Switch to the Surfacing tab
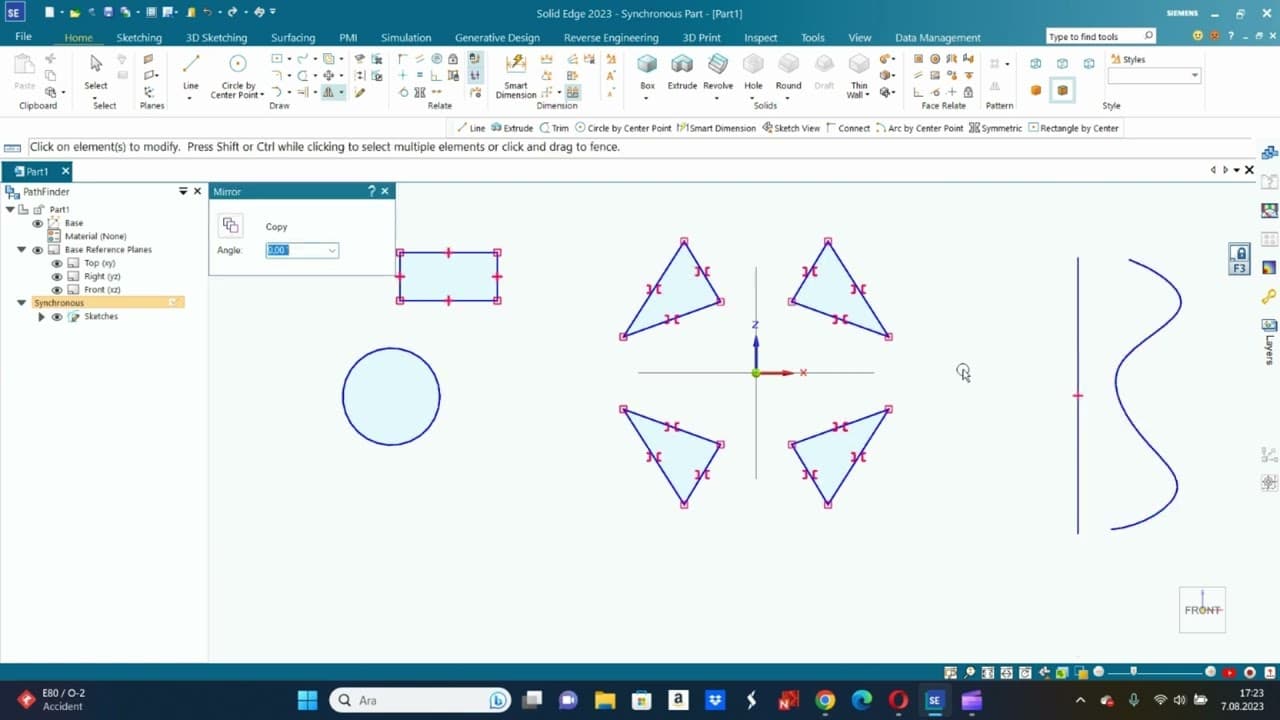This screenshot has width=1280, height=720. 293,37
